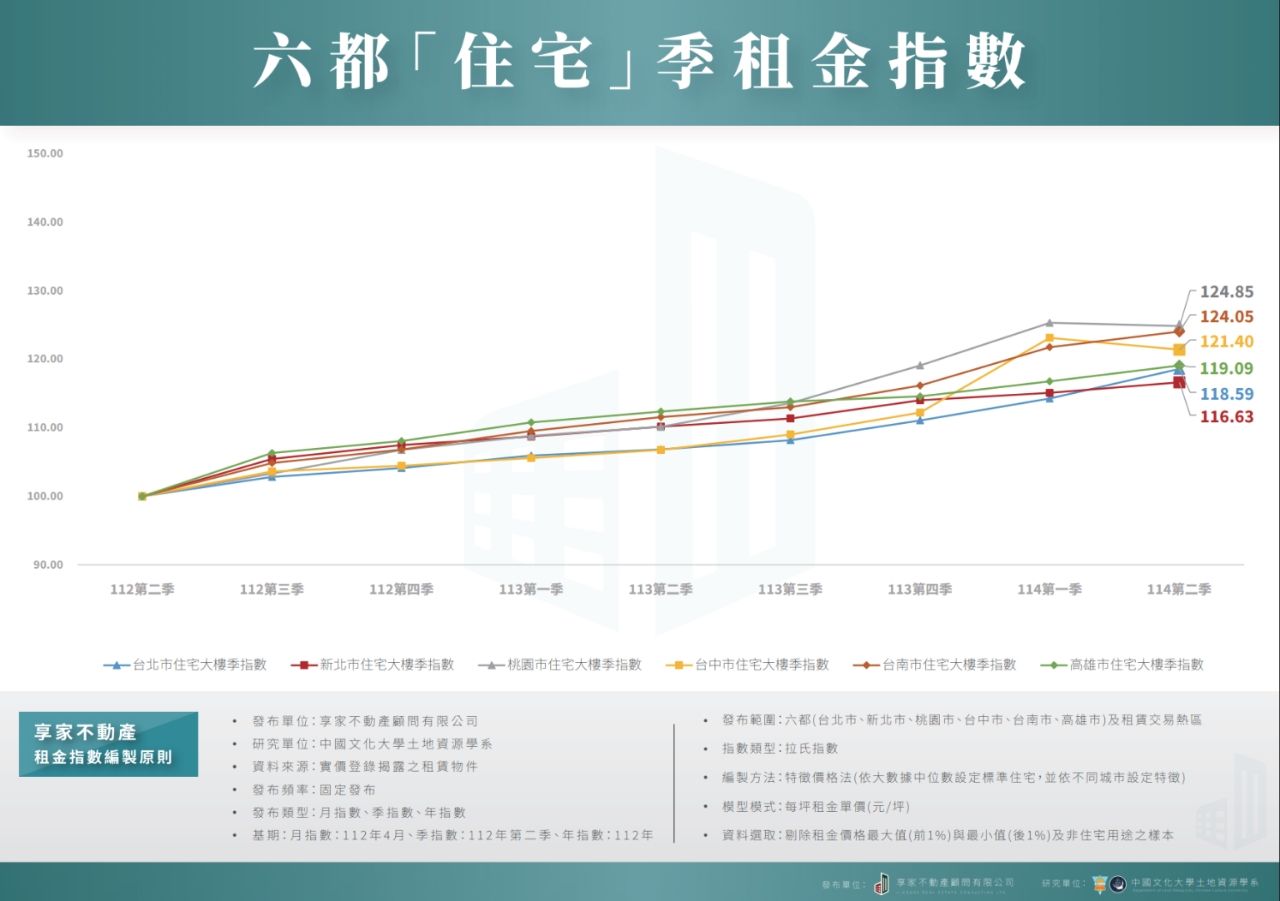Viewport: 1280px width, 901px height.
Task: Click the 享家不動產 building logo in footer
Action: coord(881,883)
